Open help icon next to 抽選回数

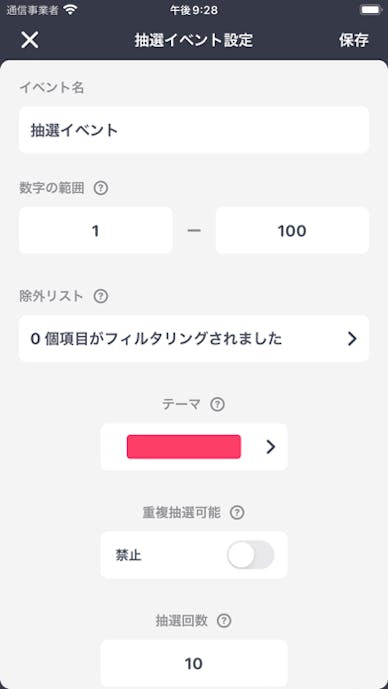click(224, 621)
